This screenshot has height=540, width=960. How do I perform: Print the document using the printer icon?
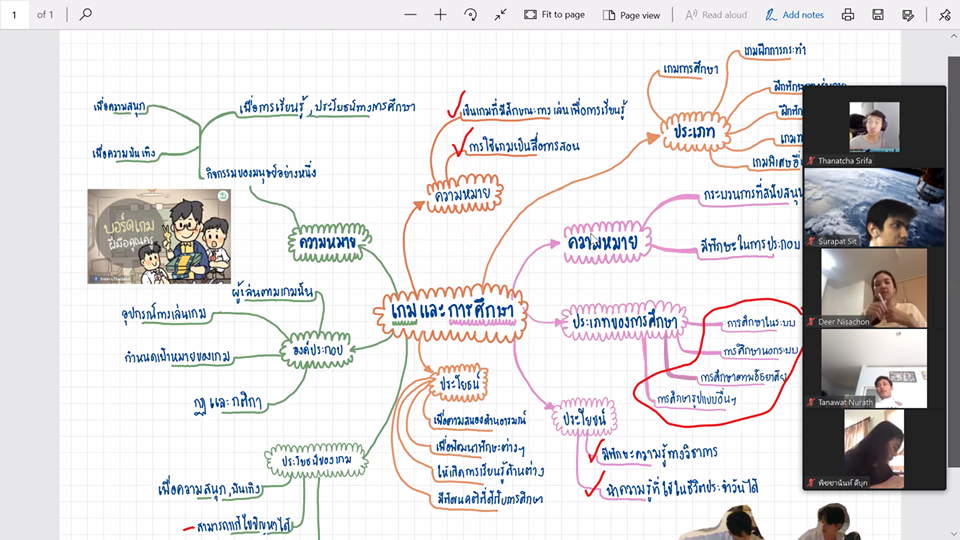point(848,15)
